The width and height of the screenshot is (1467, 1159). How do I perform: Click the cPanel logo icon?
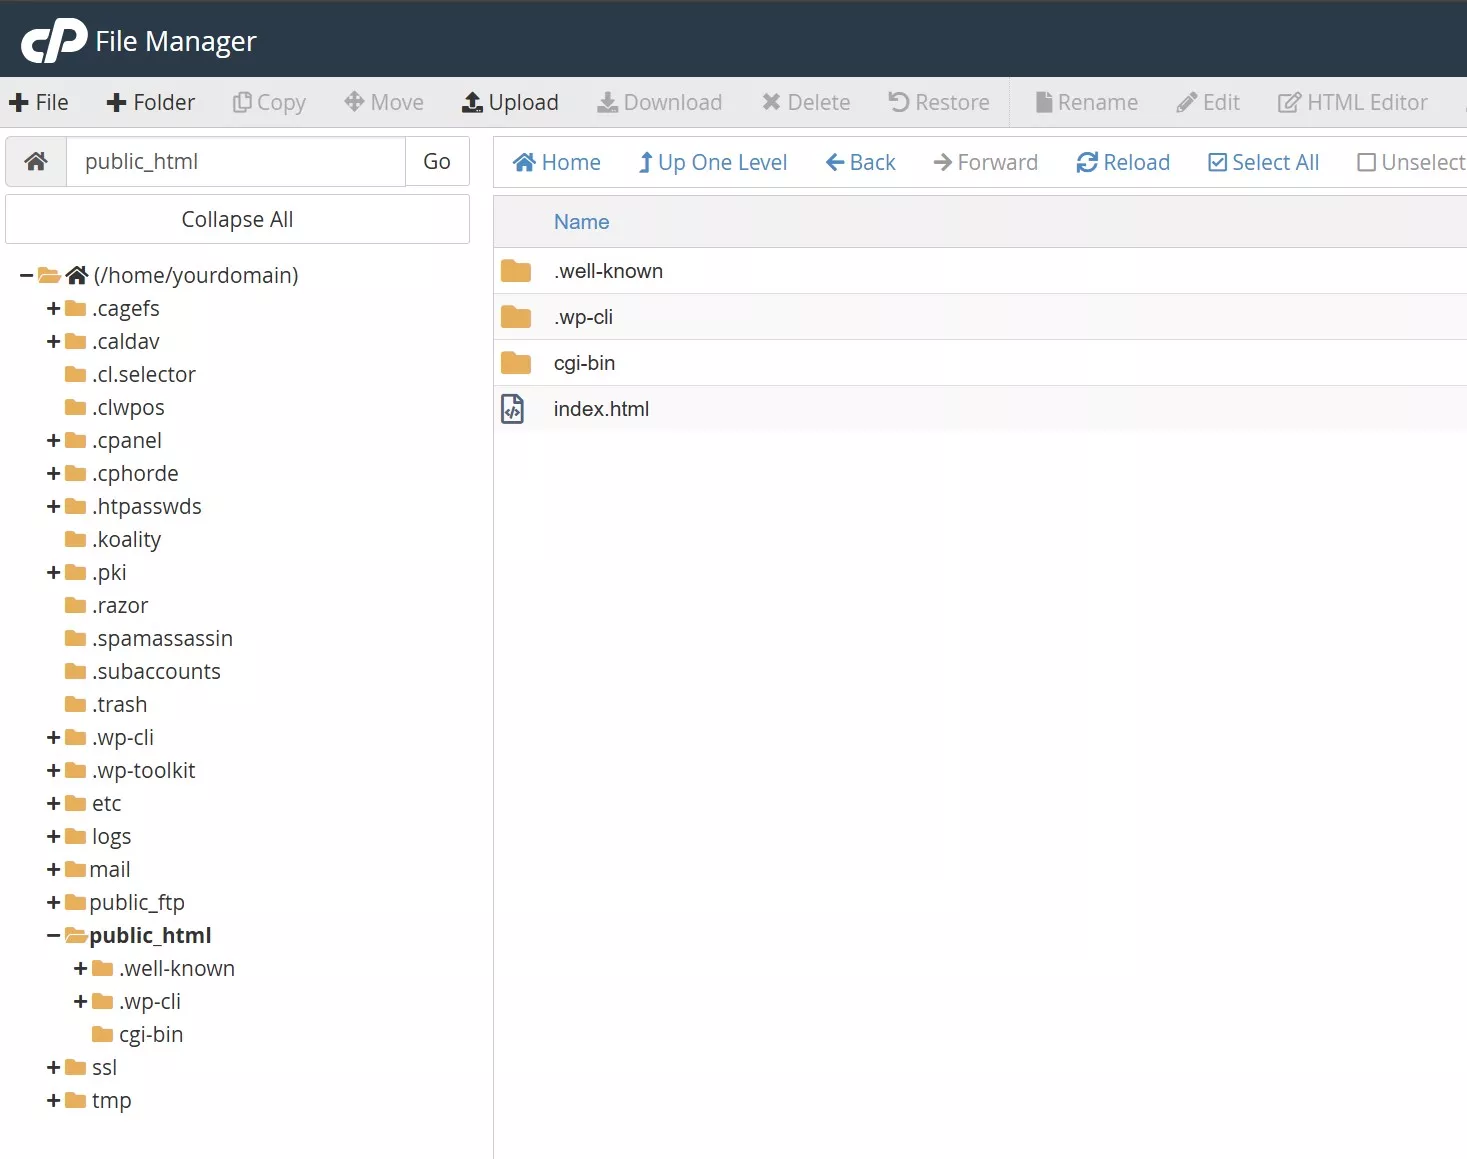(x=54, y=41)
